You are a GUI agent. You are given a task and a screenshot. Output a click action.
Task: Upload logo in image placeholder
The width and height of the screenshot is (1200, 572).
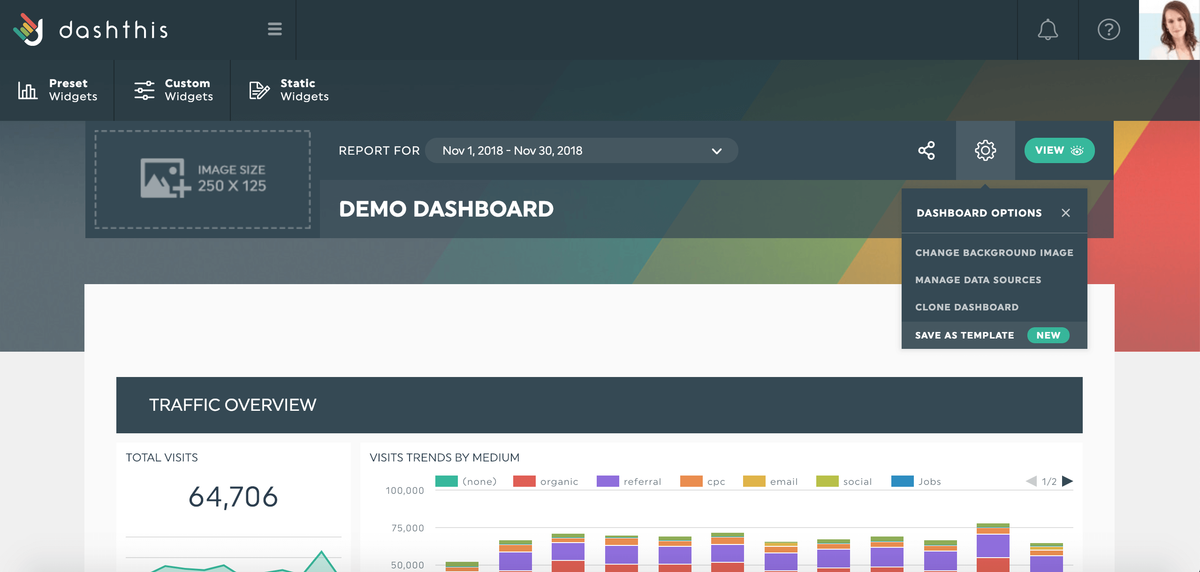(202, 179)
